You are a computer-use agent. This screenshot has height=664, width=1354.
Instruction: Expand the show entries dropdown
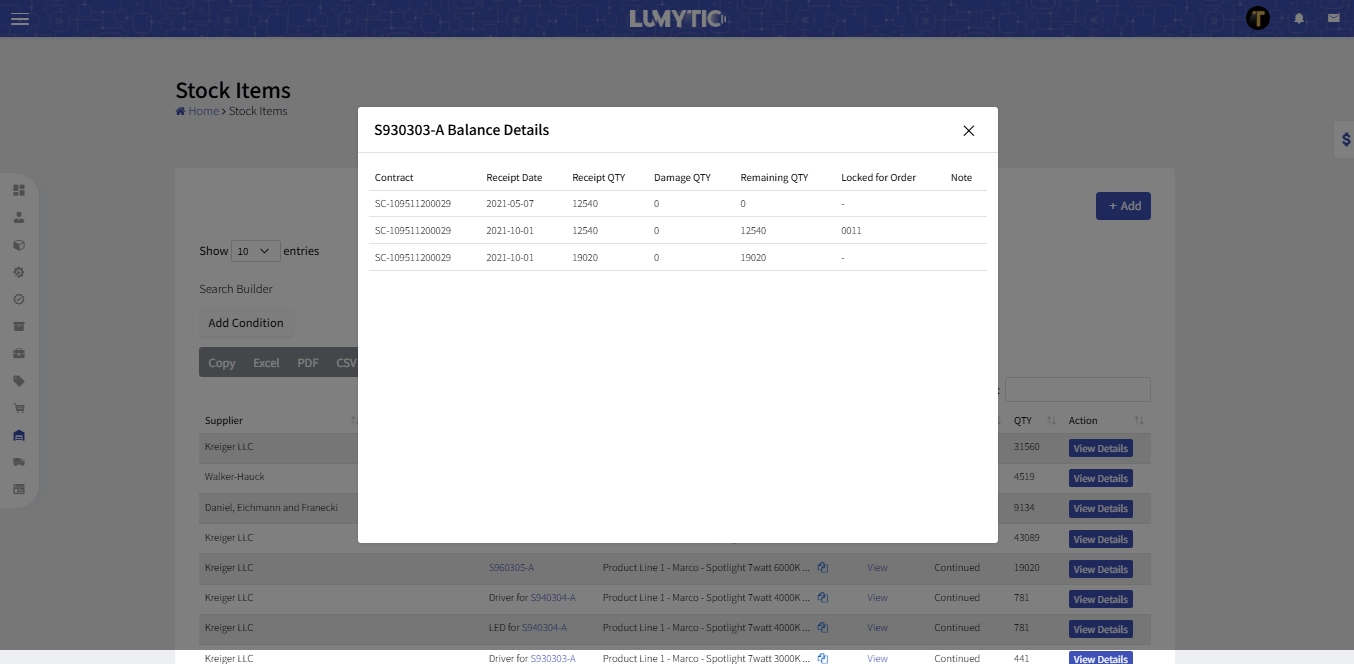255,252
